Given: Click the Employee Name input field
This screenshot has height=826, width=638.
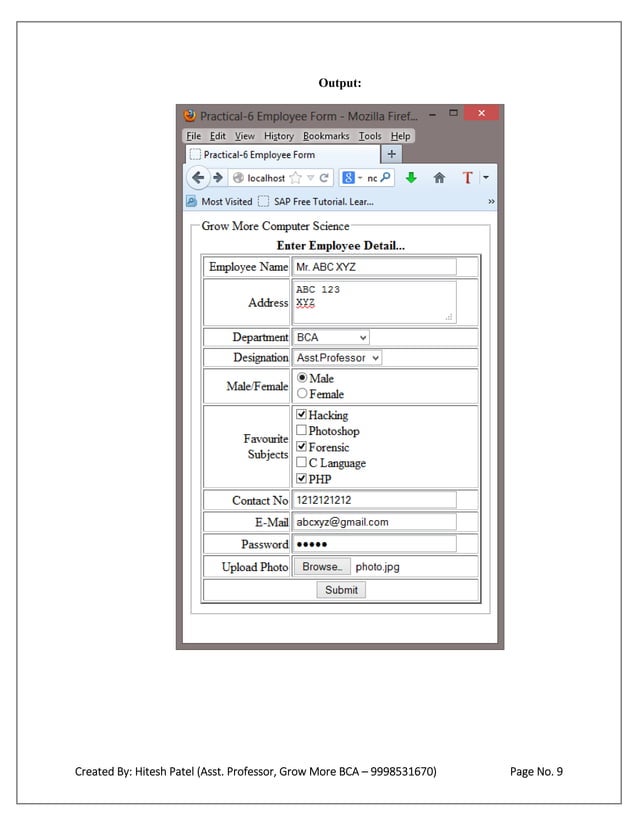Looking at the screenshot, I should coord(374,267).
